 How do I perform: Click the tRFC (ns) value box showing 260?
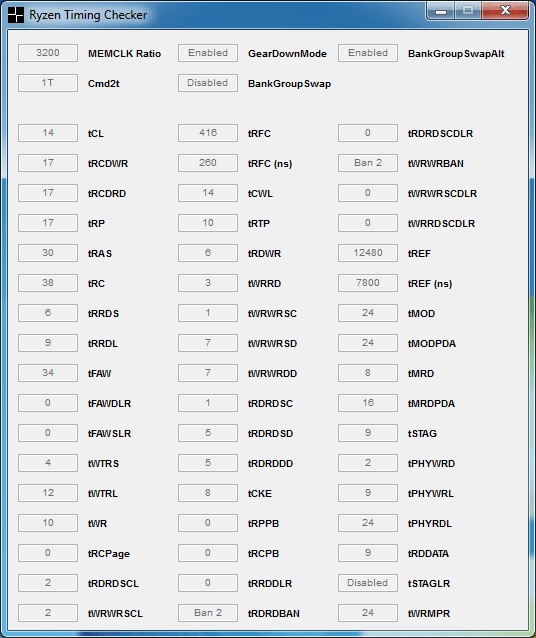pyautogui.click(x=208, y=163)
